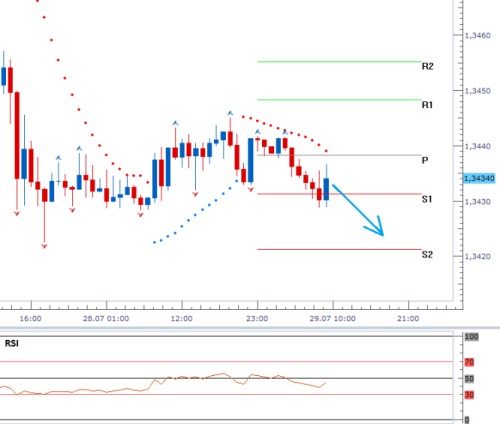
Task: Click the last blue candlestick near S1
Action: pyautogui.click(x=326, y=189)
